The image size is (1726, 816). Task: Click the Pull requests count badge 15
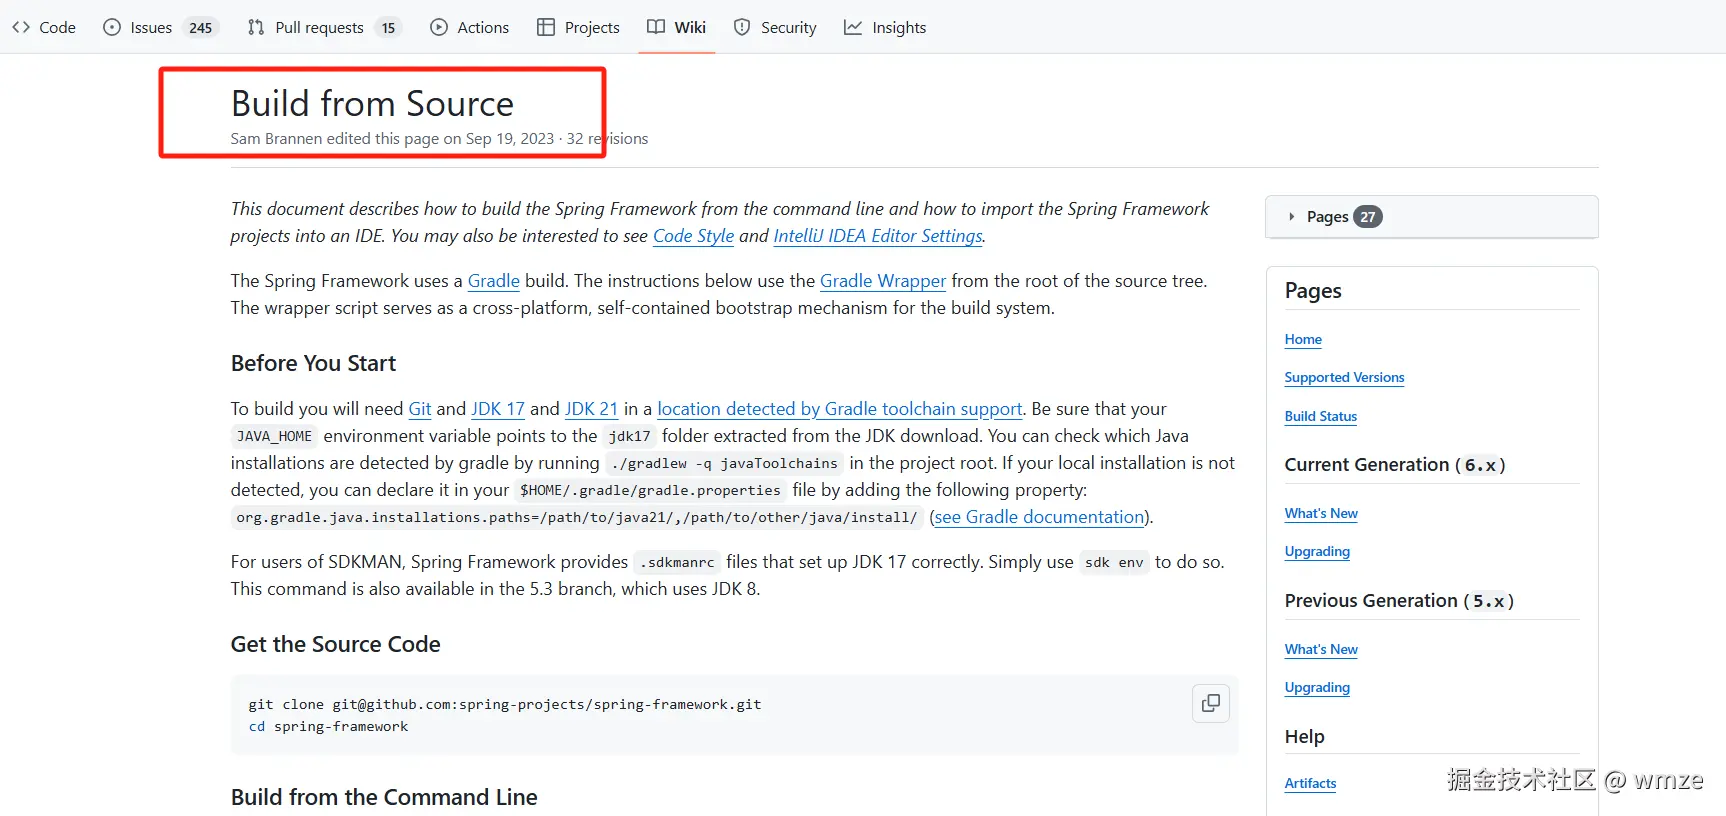(x=388, y=28)
